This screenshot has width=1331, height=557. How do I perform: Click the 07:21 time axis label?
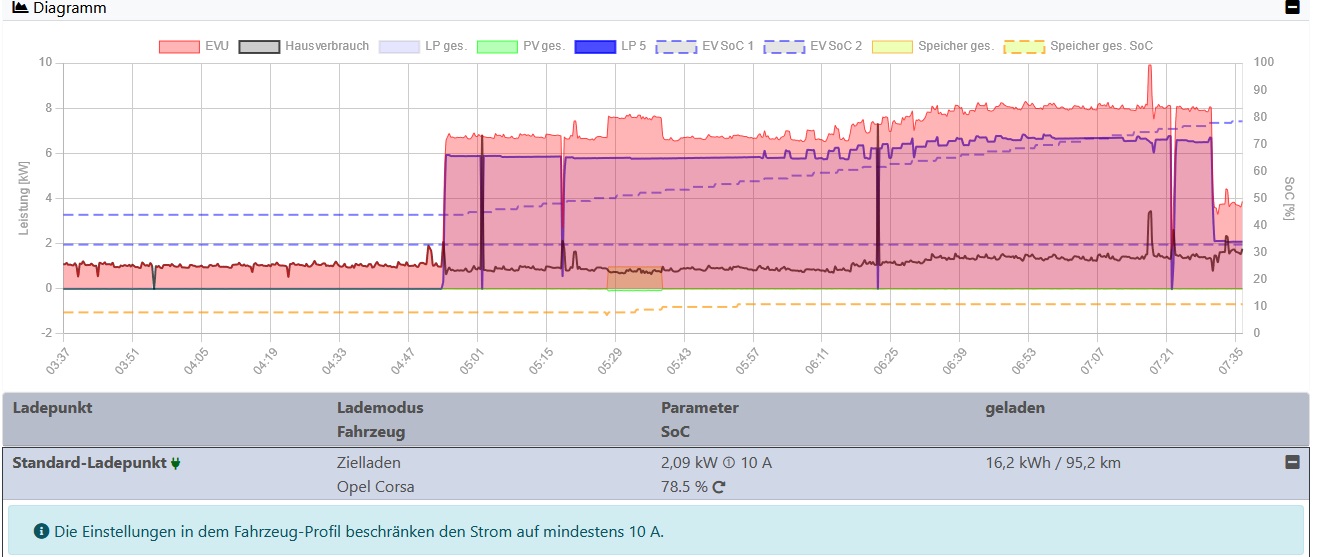click(1160, 360)
